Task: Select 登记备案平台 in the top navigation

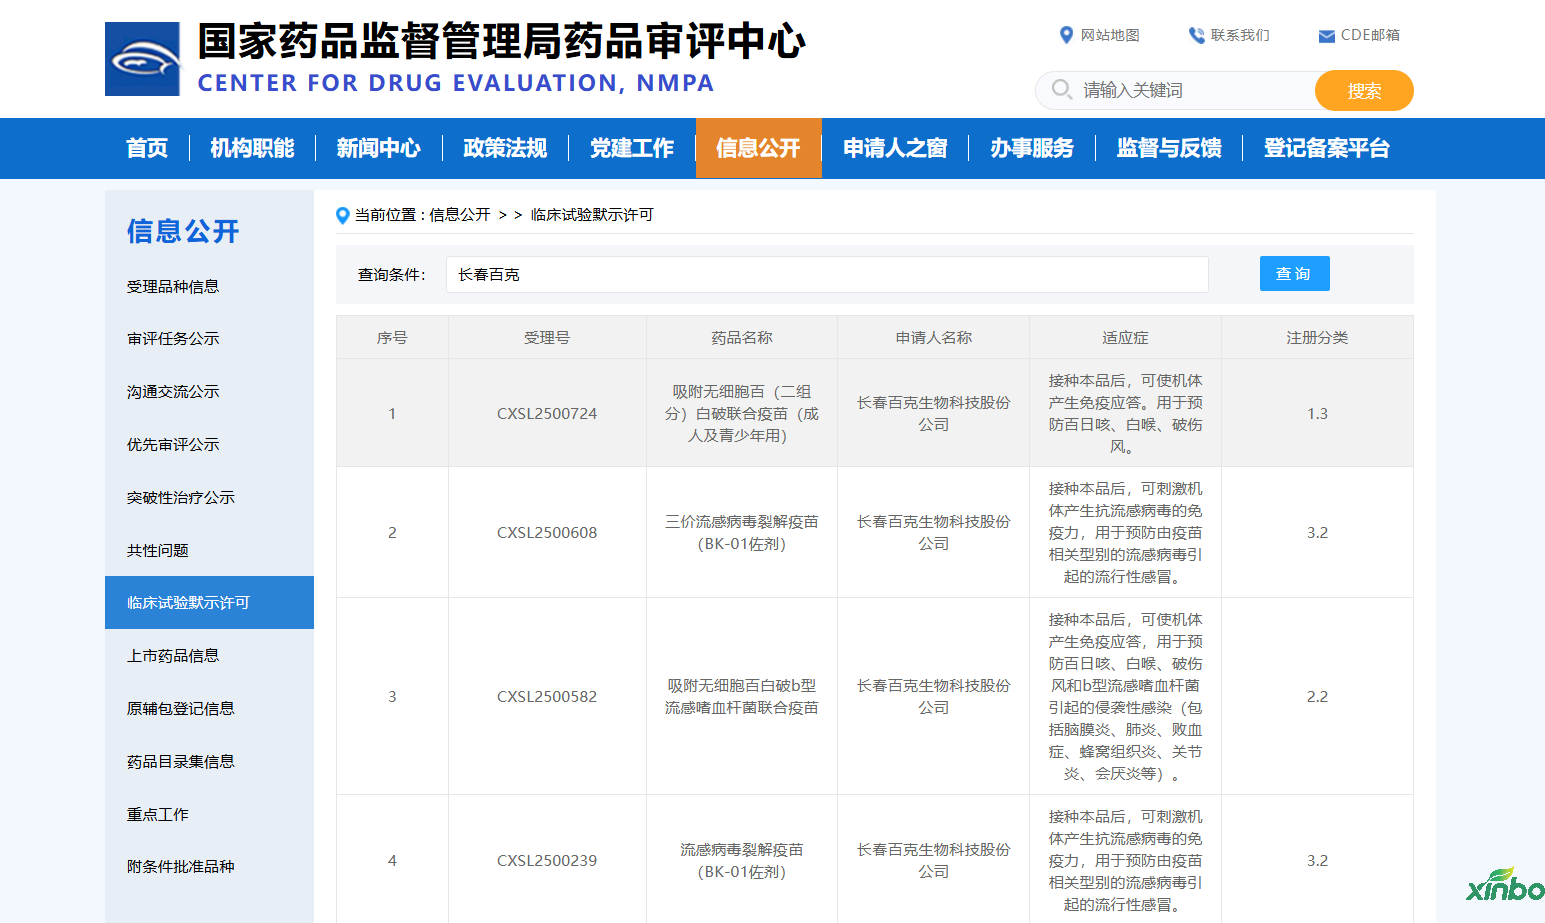Action: (x=1326, y=148)
